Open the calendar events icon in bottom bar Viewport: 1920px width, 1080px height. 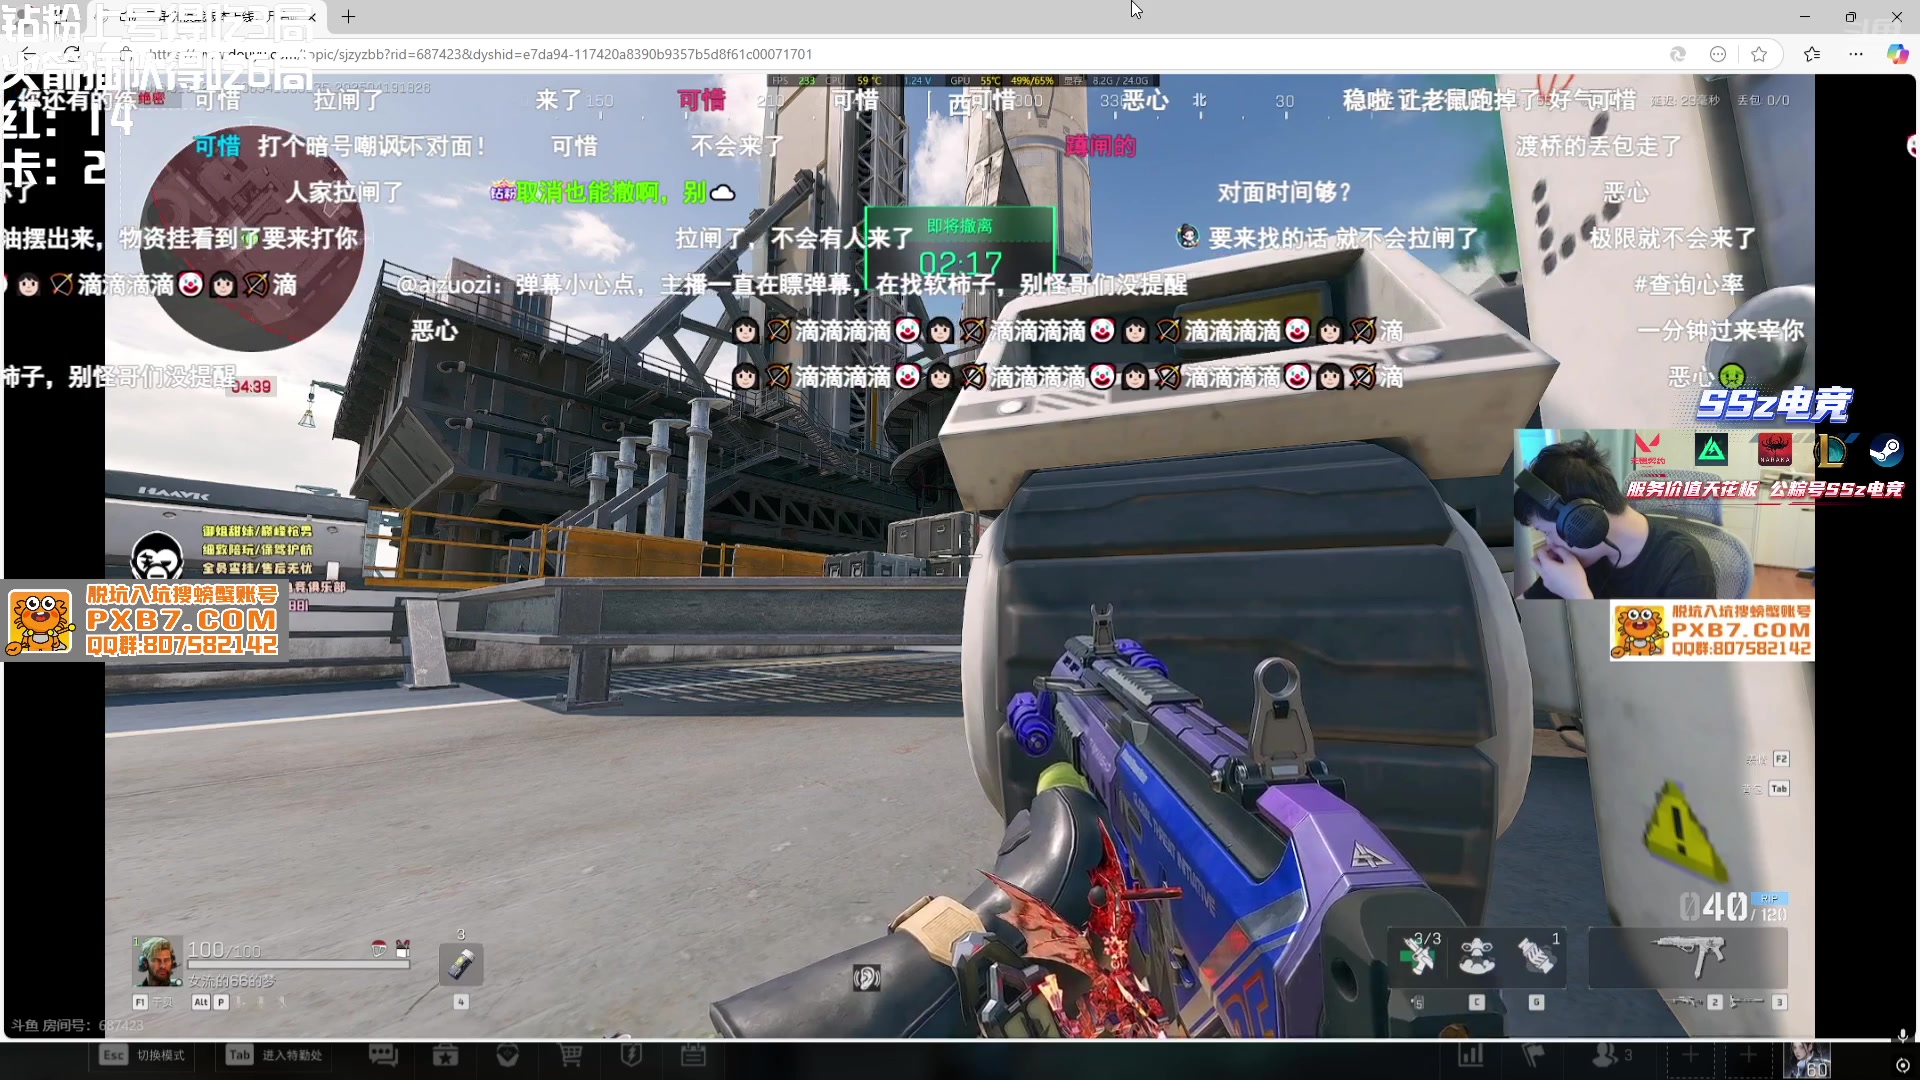[x=693, y=1055]
